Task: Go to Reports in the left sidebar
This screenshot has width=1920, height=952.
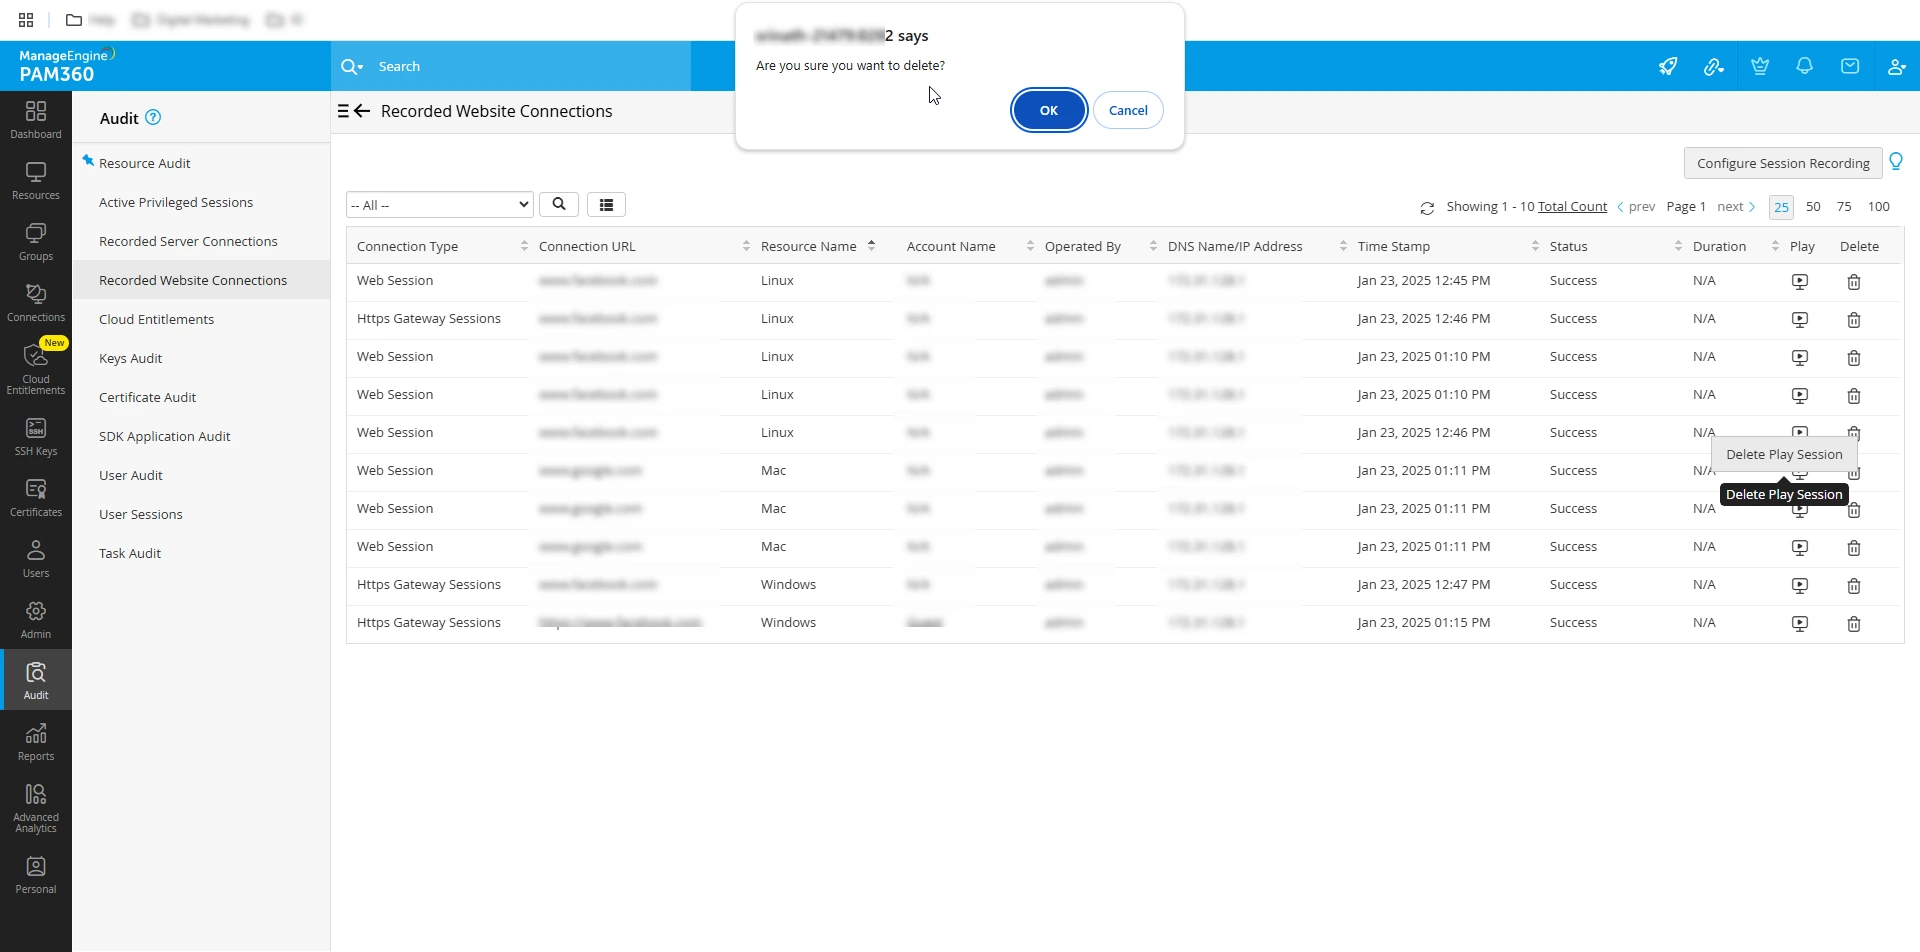Action: pos(36,742)
